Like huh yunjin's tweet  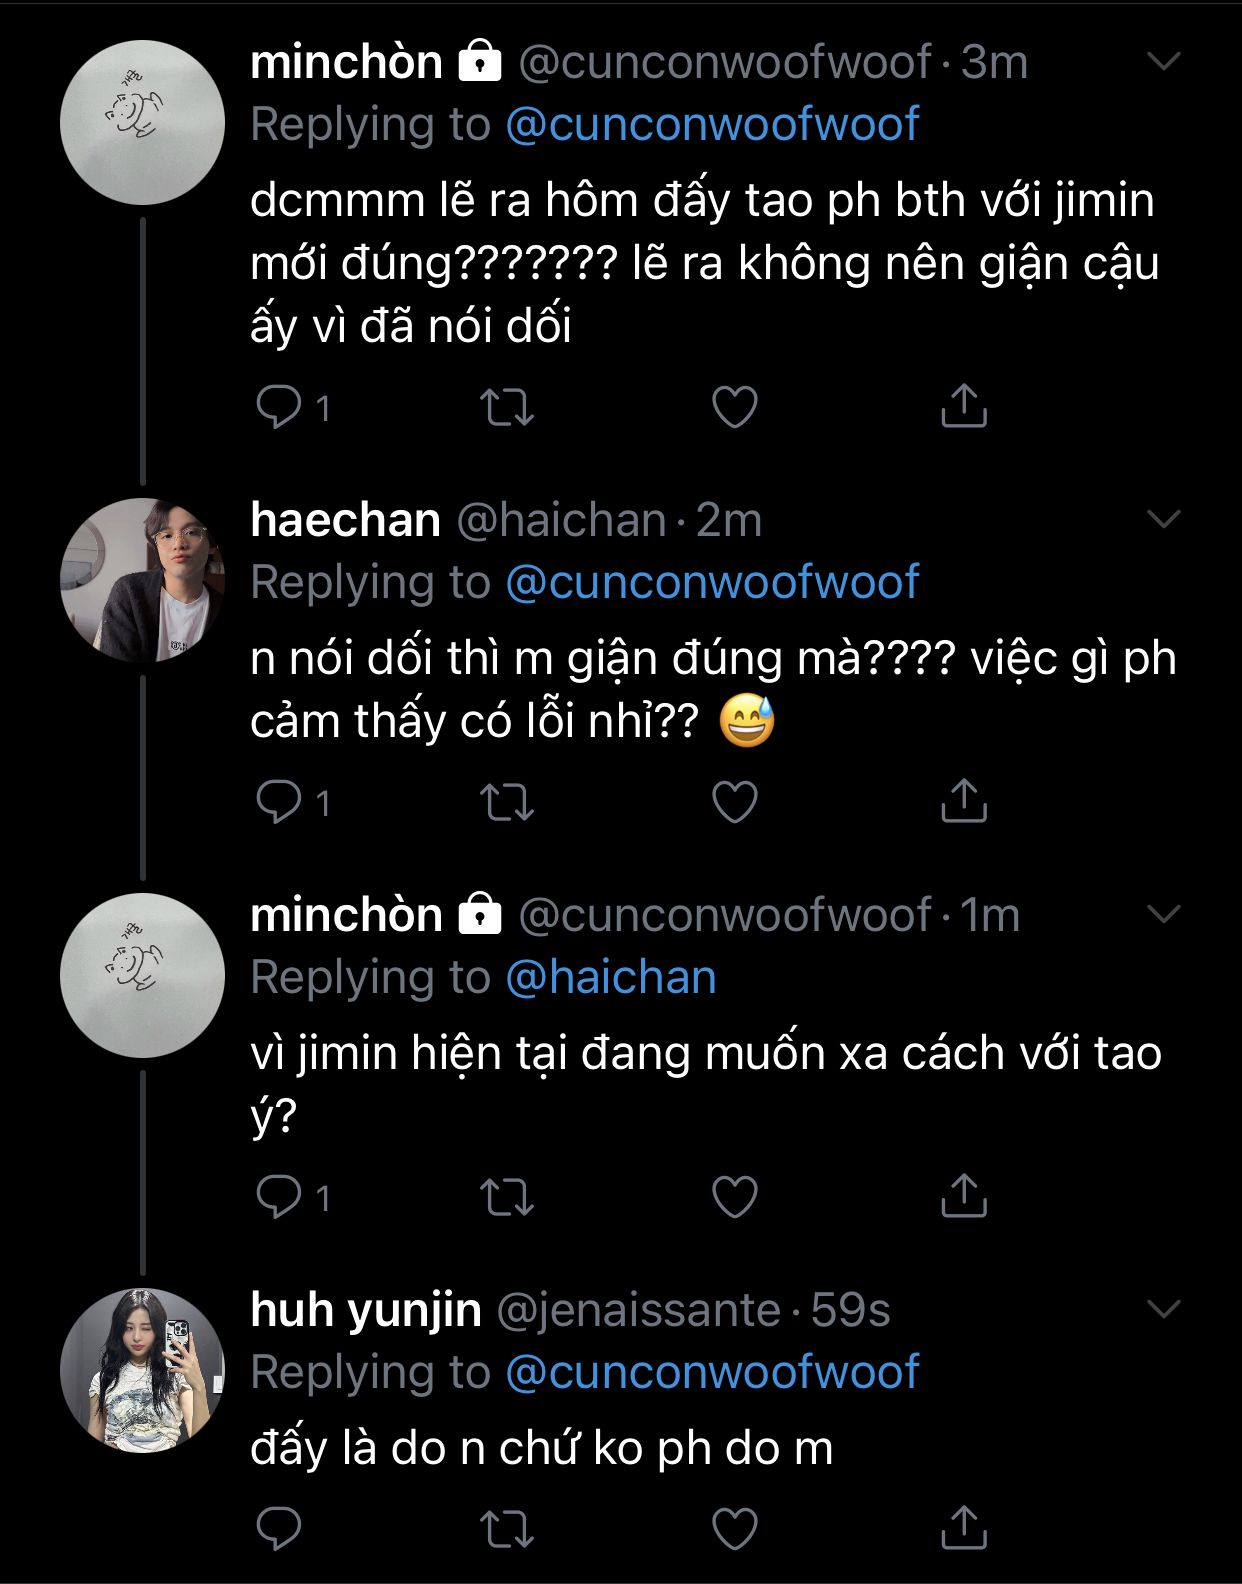click(x=735, y=1529)
